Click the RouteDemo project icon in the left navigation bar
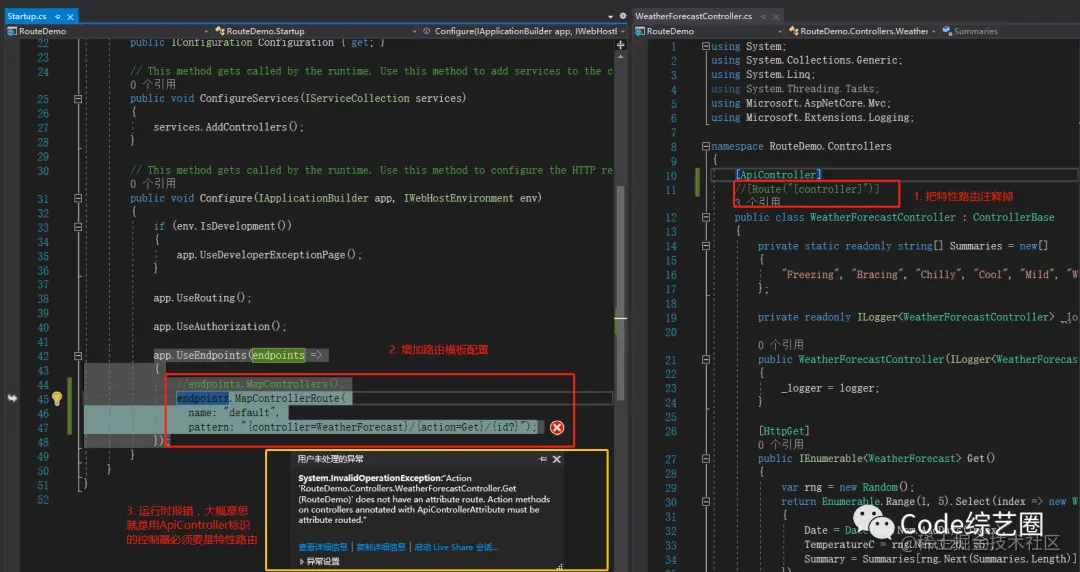The width and height of the screenshot is (1080, 572). tap(12, 31)
